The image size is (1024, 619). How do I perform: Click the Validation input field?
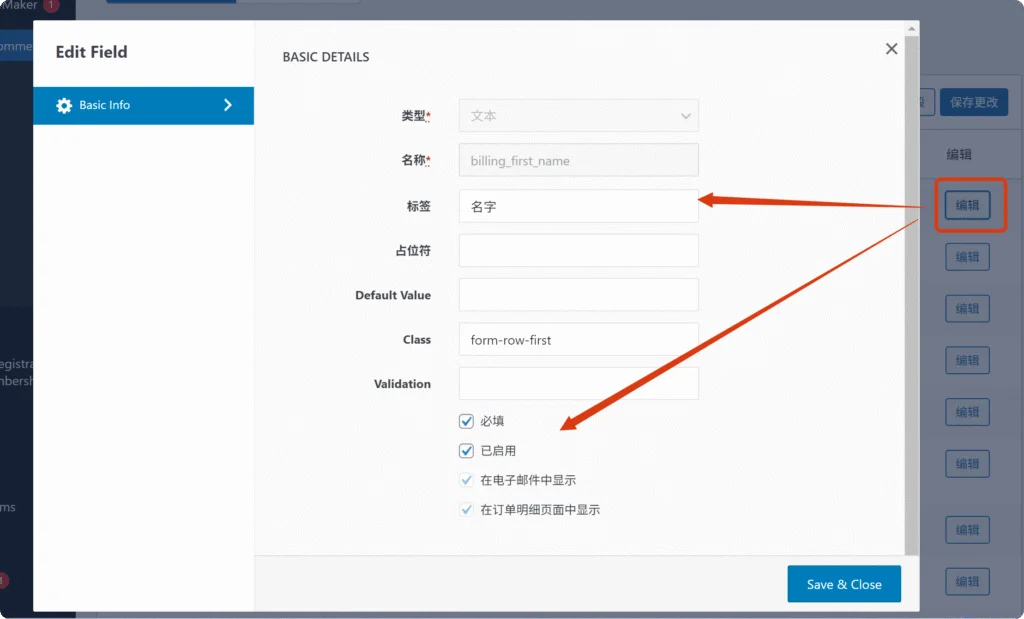[x=578, y=384]
